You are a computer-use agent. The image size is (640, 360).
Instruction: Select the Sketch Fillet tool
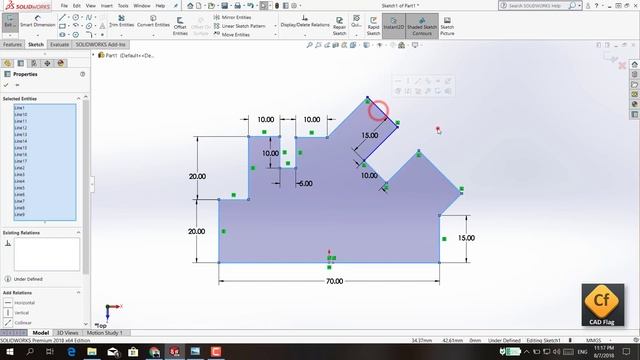89,35
